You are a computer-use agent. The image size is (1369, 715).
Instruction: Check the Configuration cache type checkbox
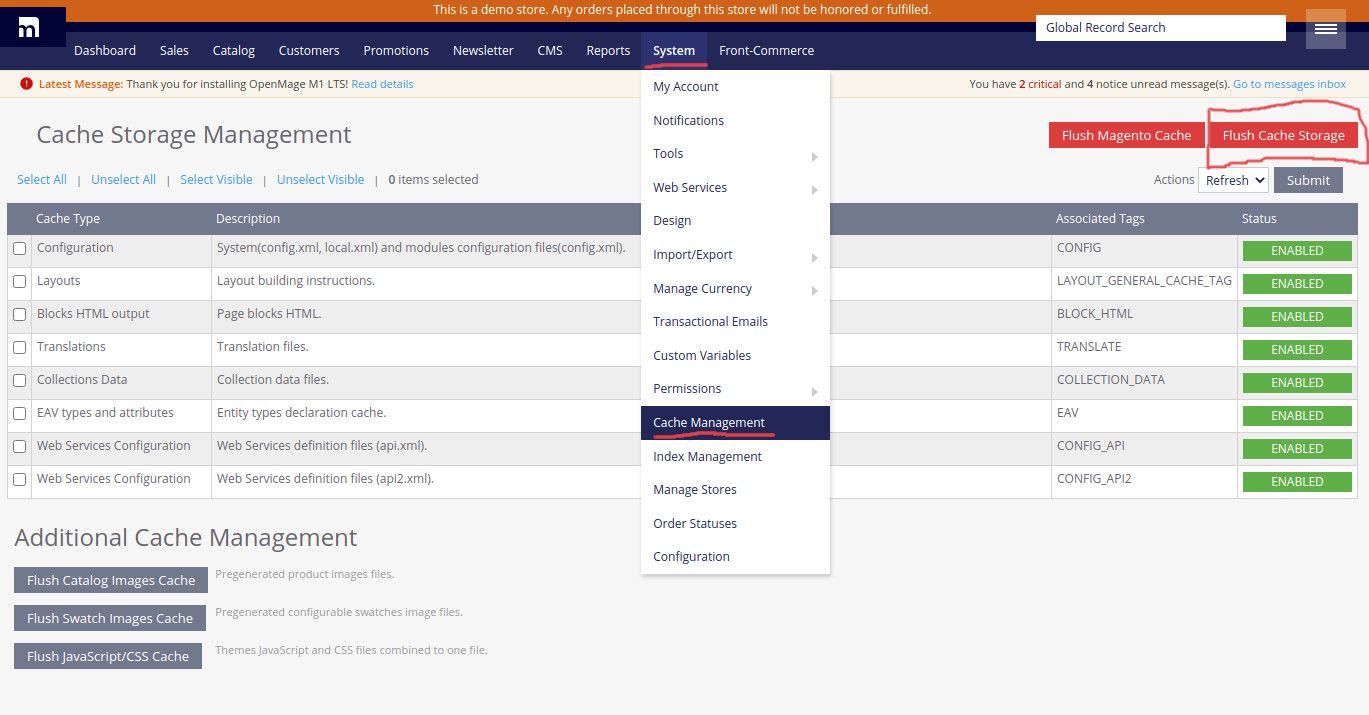coord(19,248)
